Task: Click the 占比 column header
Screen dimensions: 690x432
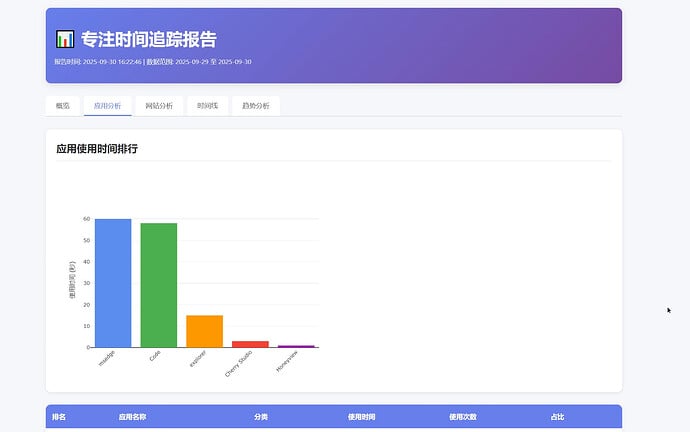Action: pyautogui.click(x=557, y=416)
